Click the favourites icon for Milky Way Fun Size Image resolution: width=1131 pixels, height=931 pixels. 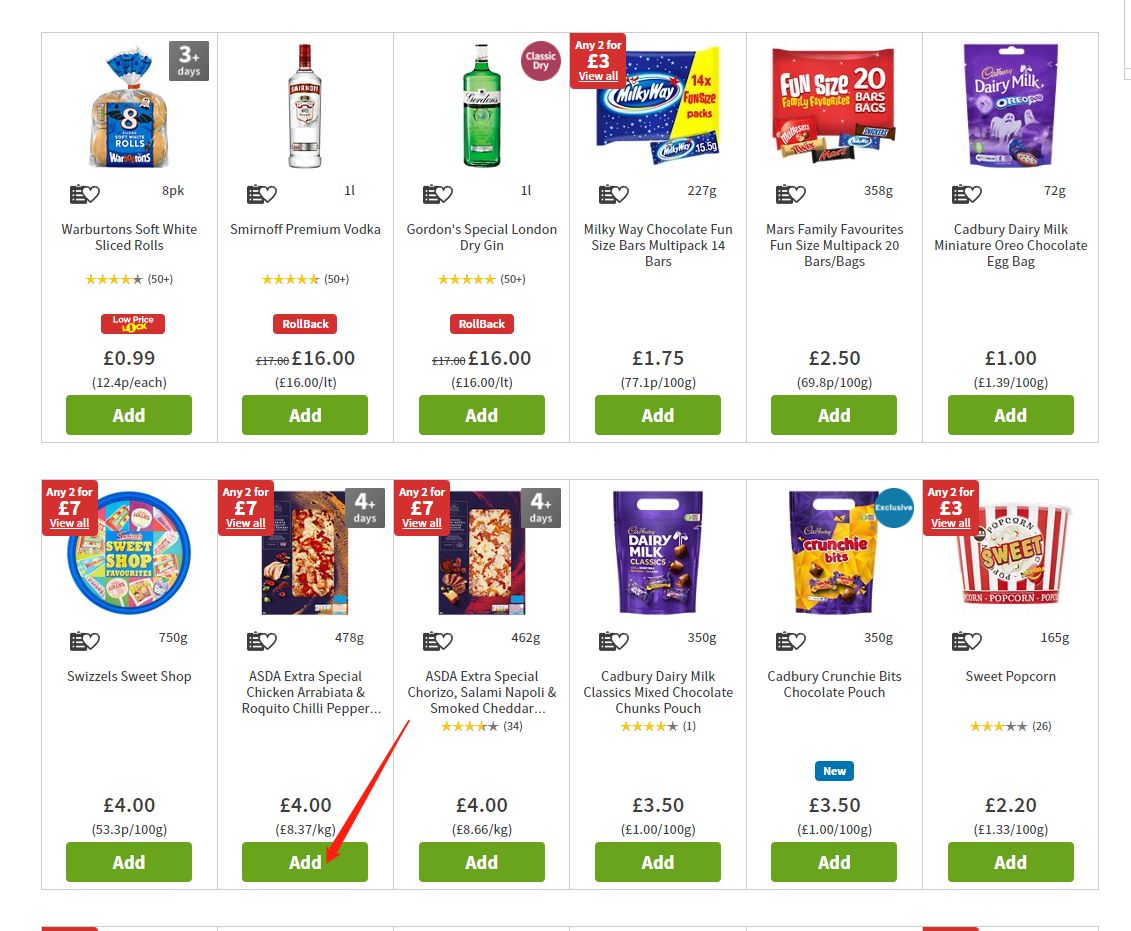click(x=613, y=193)
